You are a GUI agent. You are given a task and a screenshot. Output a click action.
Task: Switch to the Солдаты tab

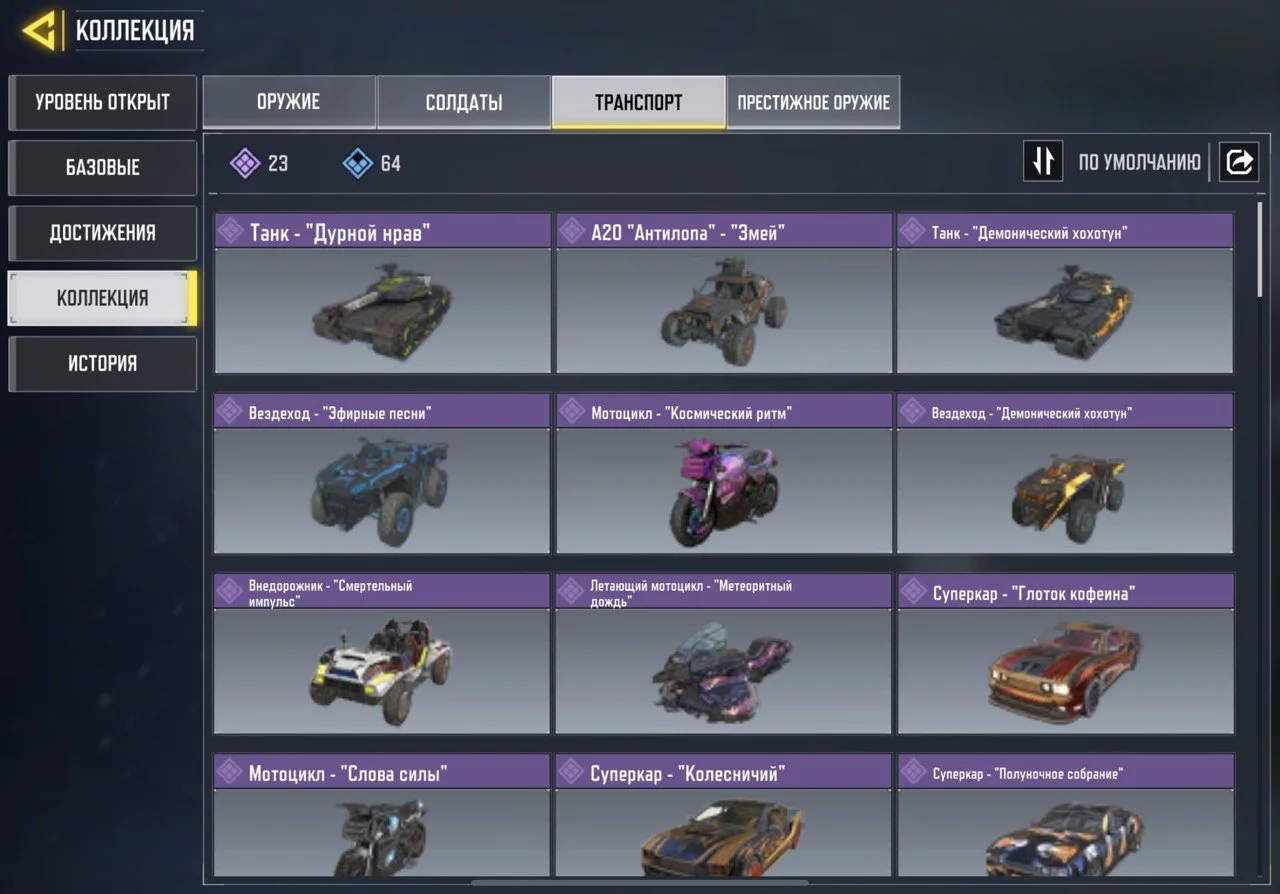pos(464,102)
